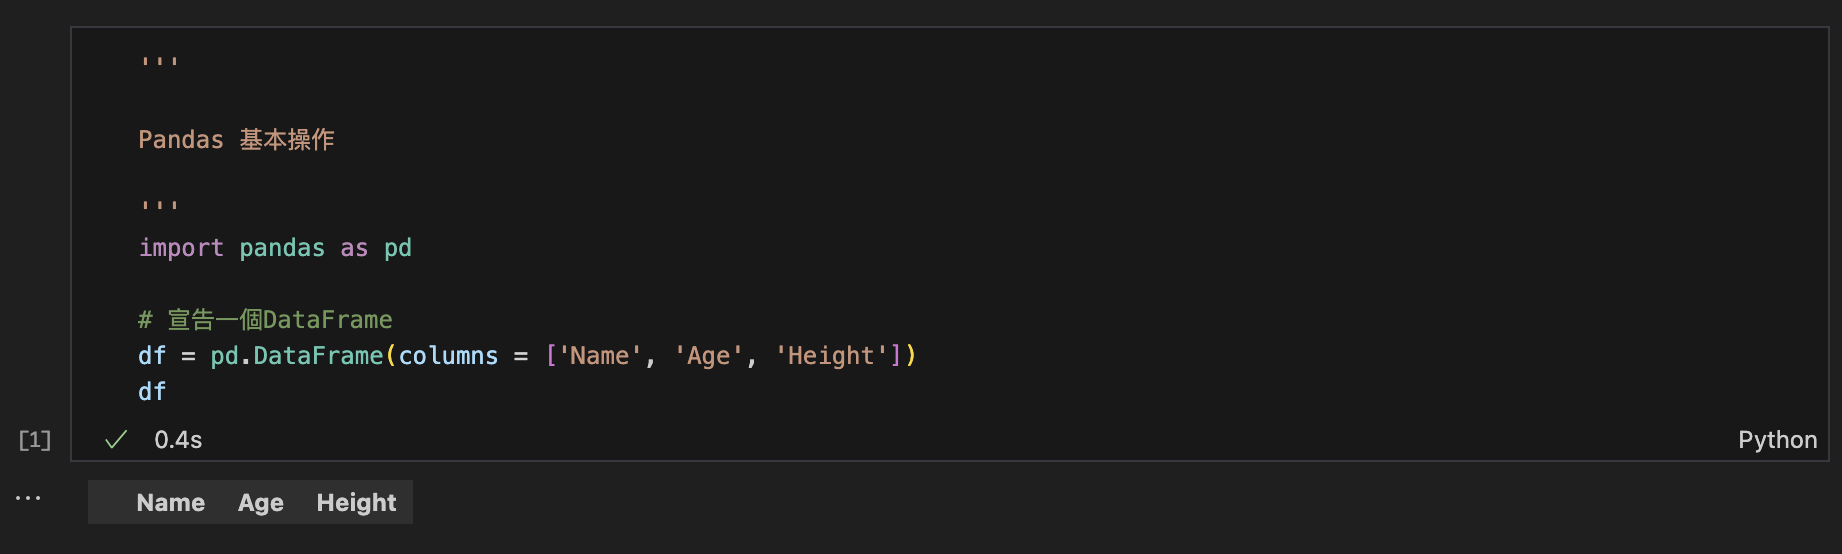Click the 'Age' string in columns list
The width and height of the screenshot is (1842, 554).
pos(709,356)
